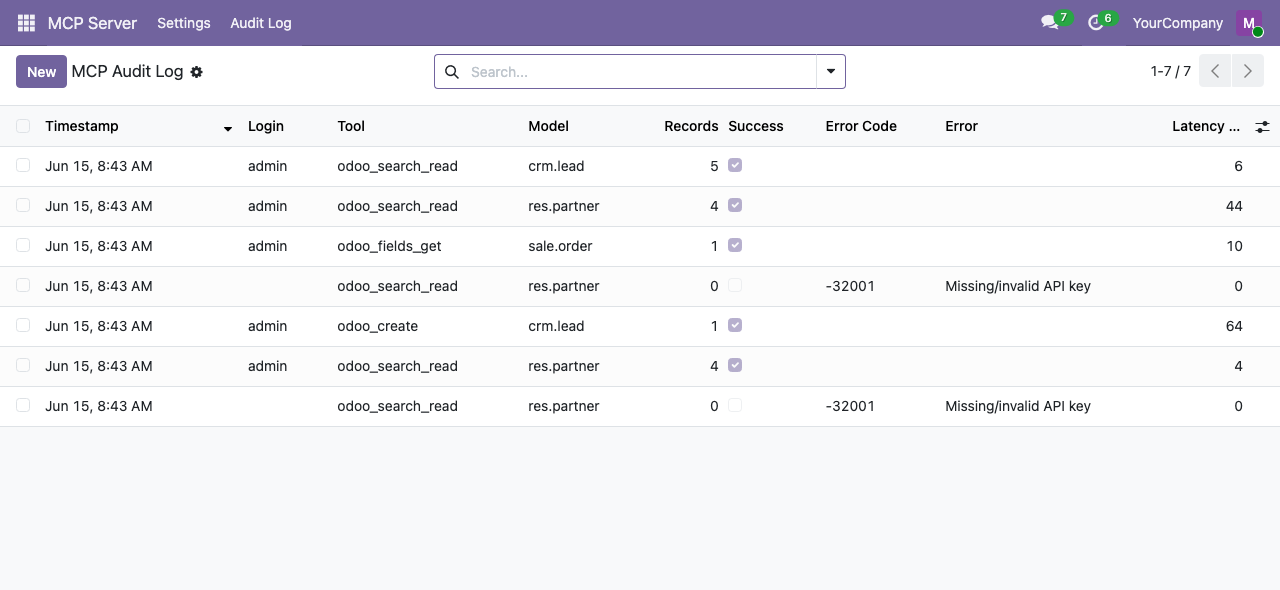1280x590 pixels.
Task: Open the conversations messages icon
Action: pos(1049,23)
